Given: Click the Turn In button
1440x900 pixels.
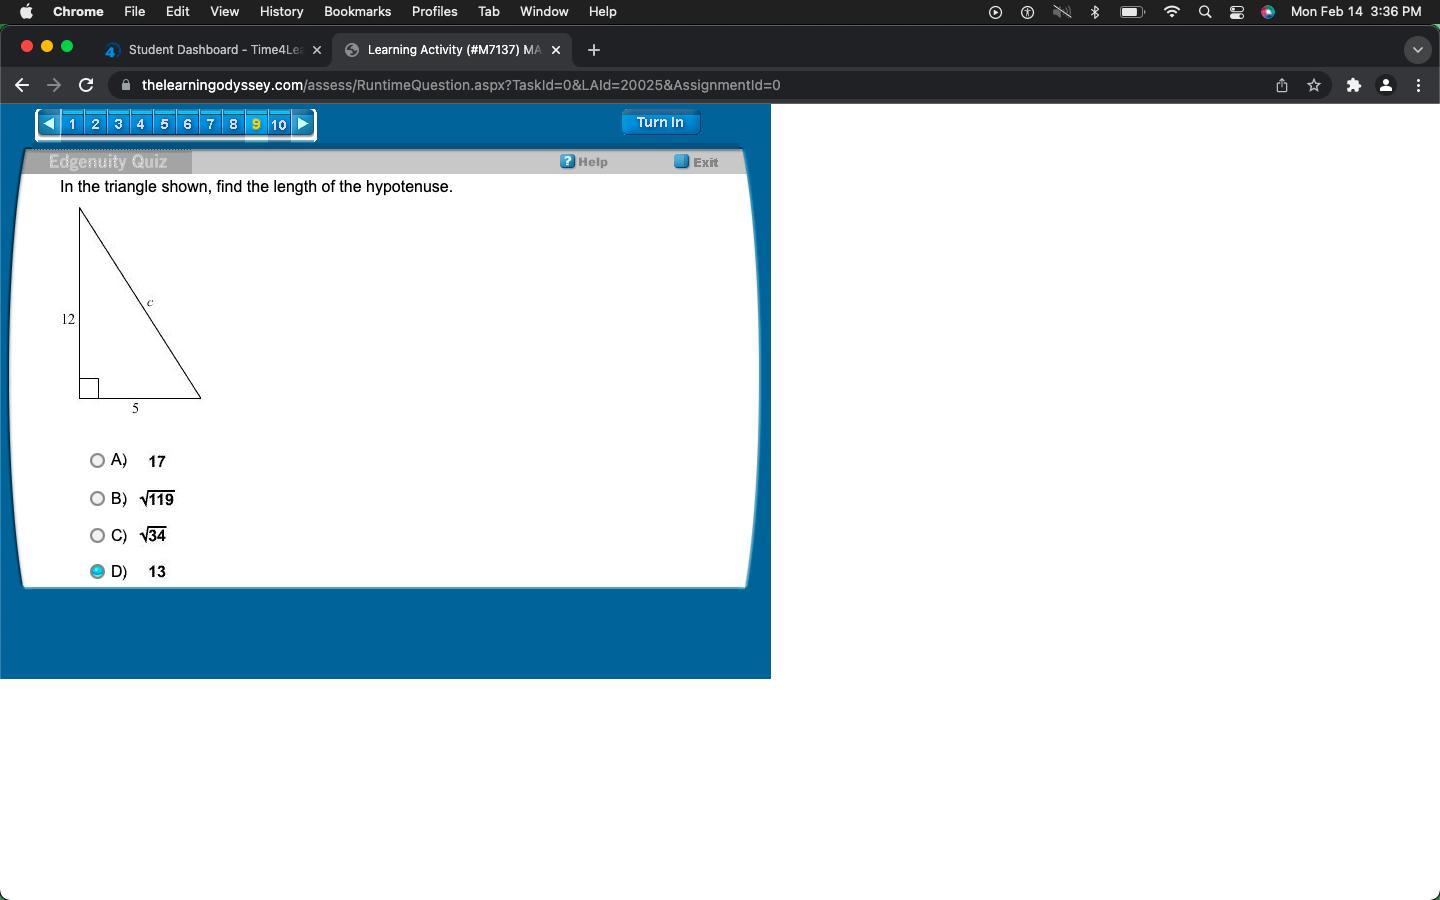Looking at the screenshot, I should click(660, 122).
